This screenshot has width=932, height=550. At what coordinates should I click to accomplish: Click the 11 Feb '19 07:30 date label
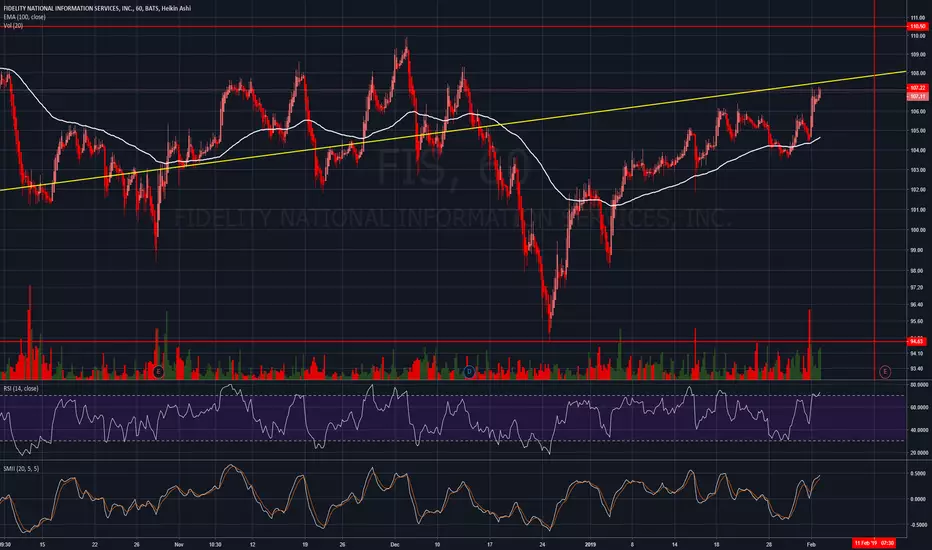pyautogui.click(x=874, y=543)
